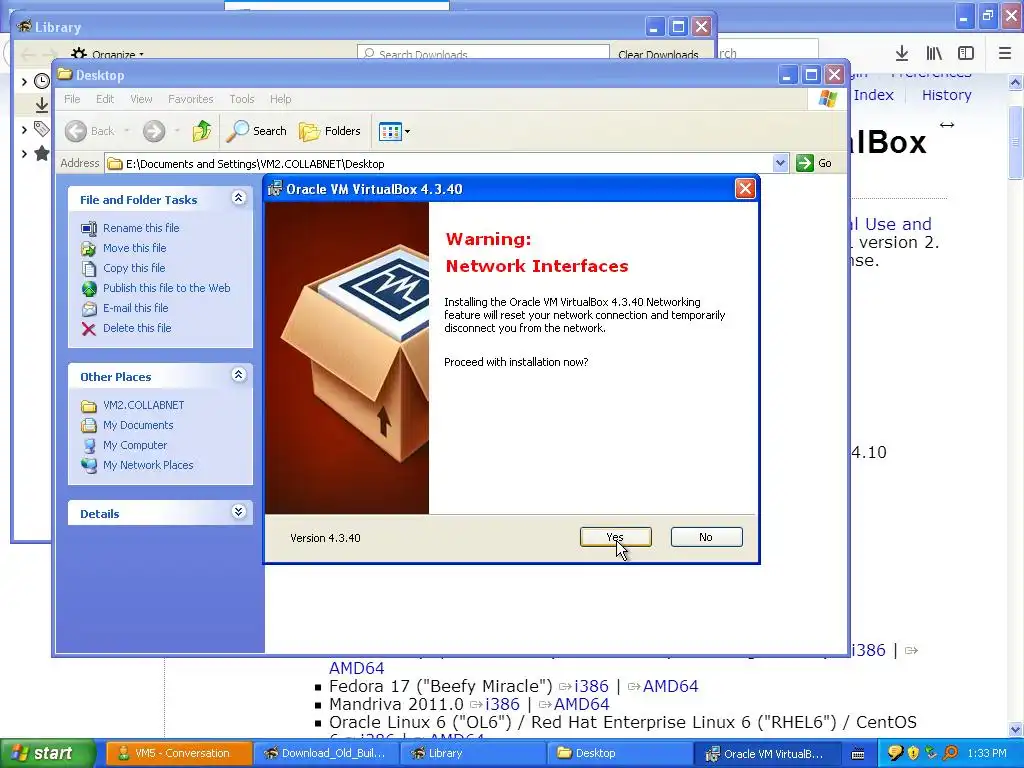Expand History tree node in Library
The image size is (1024, 768).
pos(24,81)
